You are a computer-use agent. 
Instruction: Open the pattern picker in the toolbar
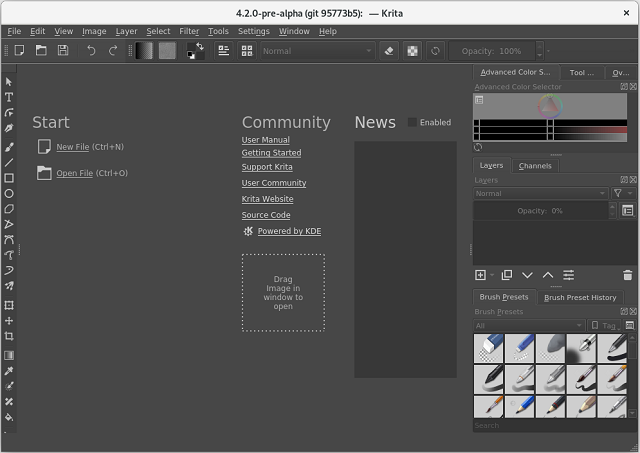pos(167,51)
